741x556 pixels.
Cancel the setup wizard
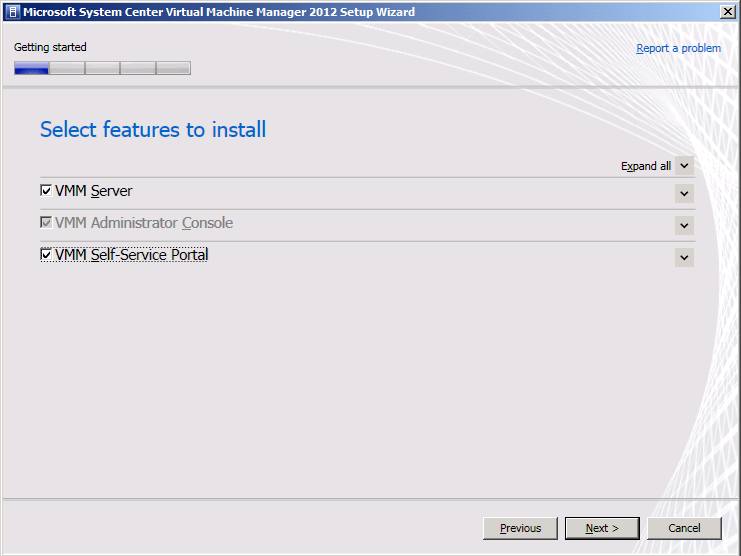pos(684,528)
